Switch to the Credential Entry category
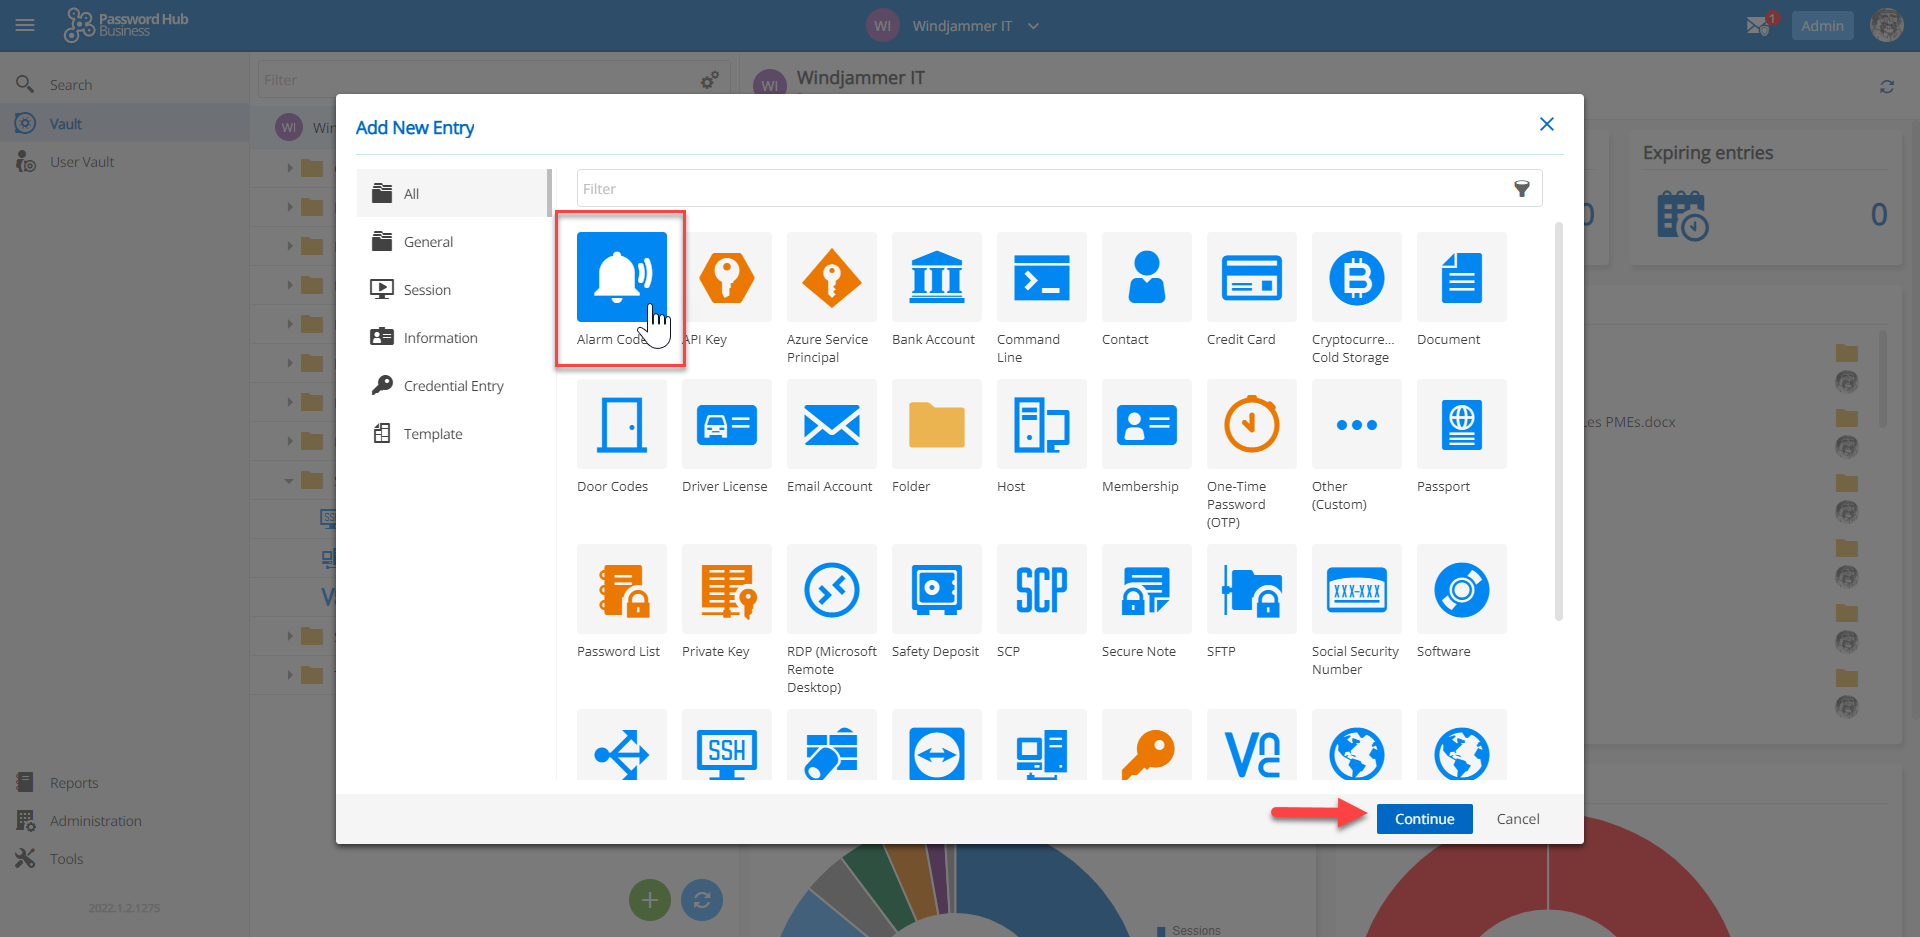 [x=453, y=386]
